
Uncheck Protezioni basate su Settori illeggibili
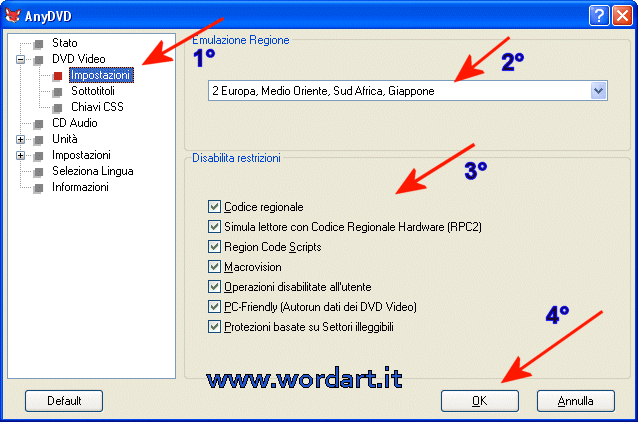click(x=214, y=327)
